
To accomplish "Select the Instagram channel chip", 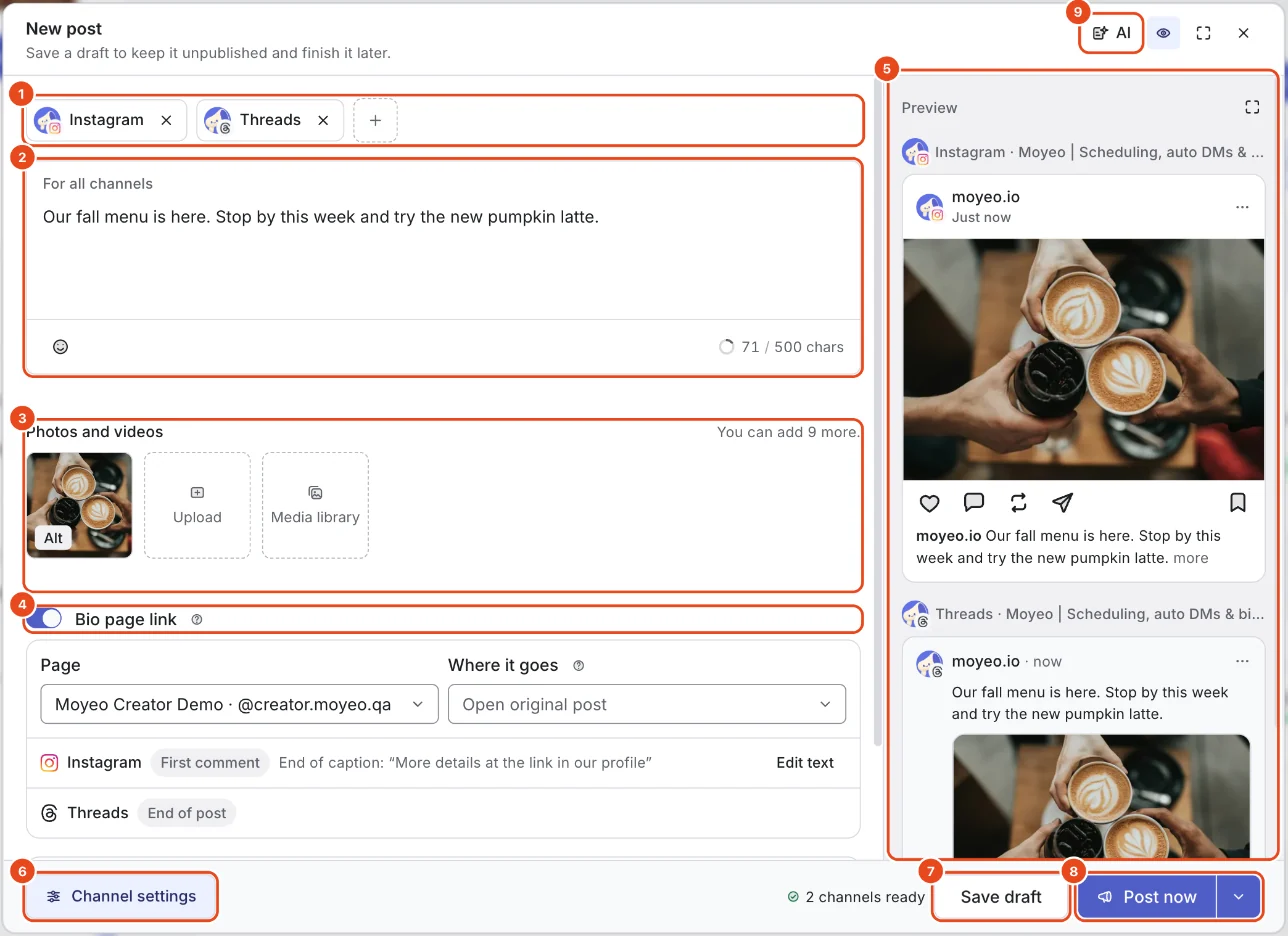I will click(x=106, y=120).
